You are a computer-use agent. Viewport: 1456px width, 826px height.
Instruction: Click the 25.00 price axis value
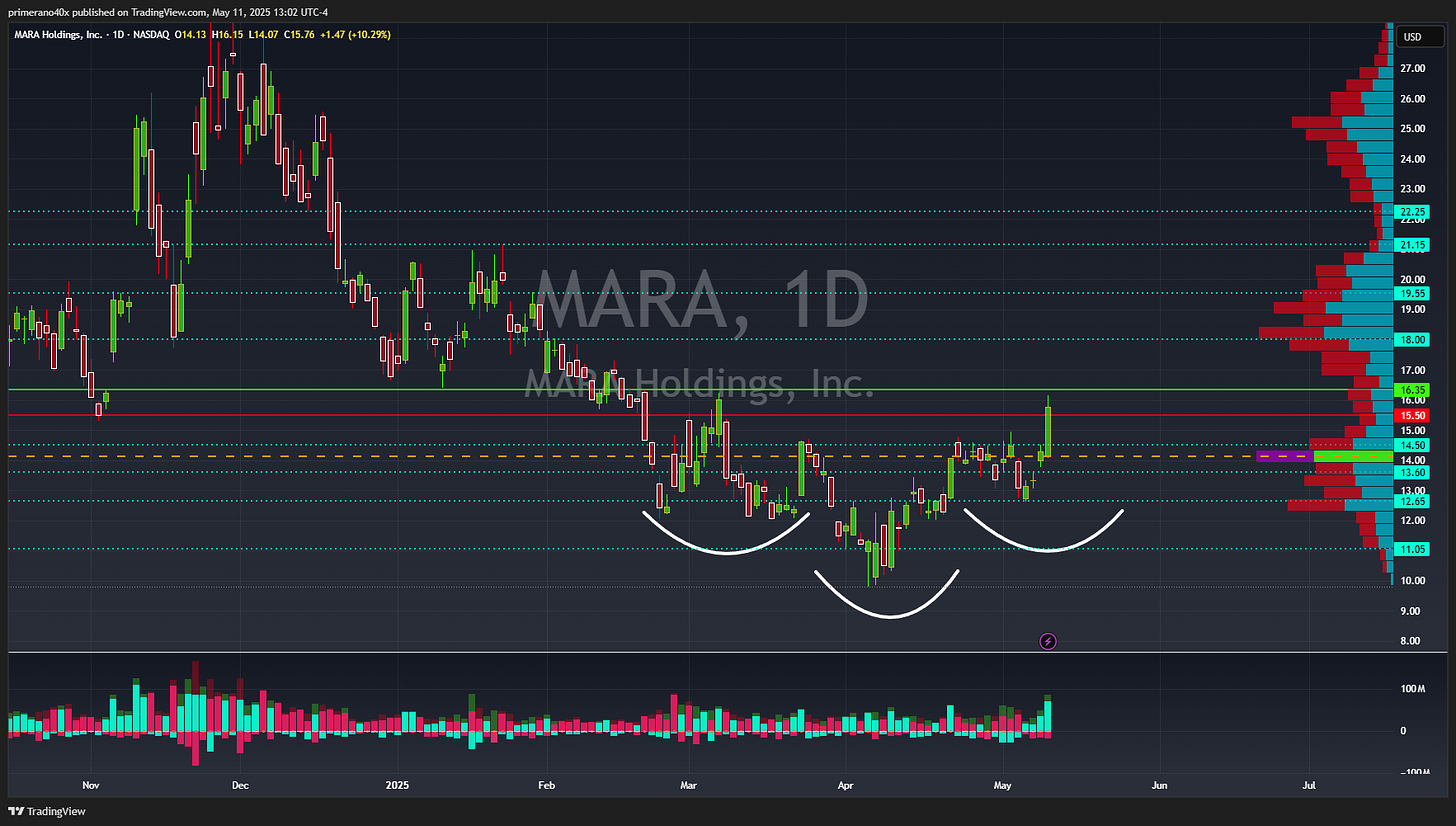click(1413, 129)
